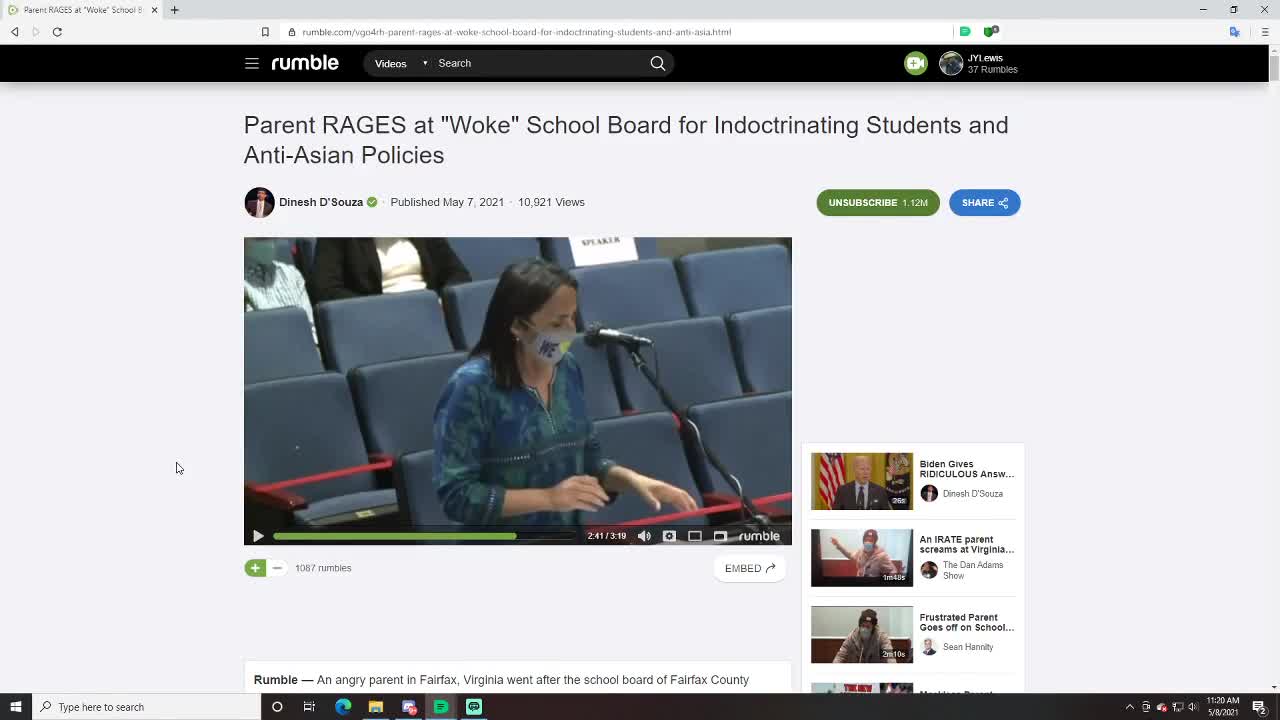Click the Rumble logo in player
Viewport: 1280px width, 720px height.
(x=759, y=536)
